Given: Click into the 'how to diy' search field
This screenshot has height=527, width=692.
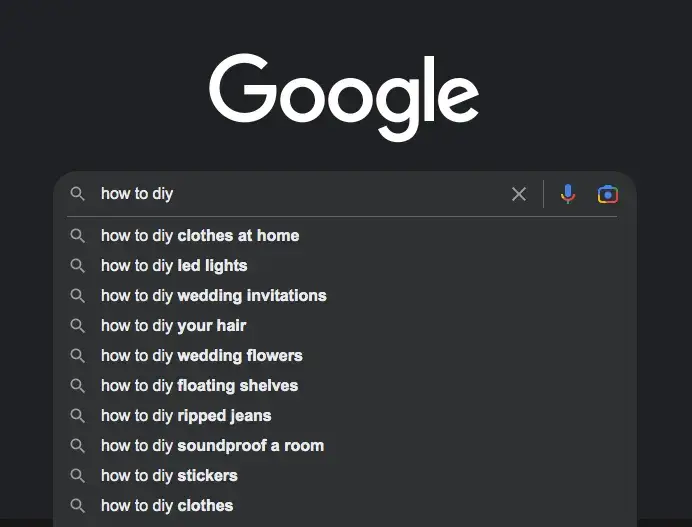Looking at the screenshot, I should [x=300, y=194].
